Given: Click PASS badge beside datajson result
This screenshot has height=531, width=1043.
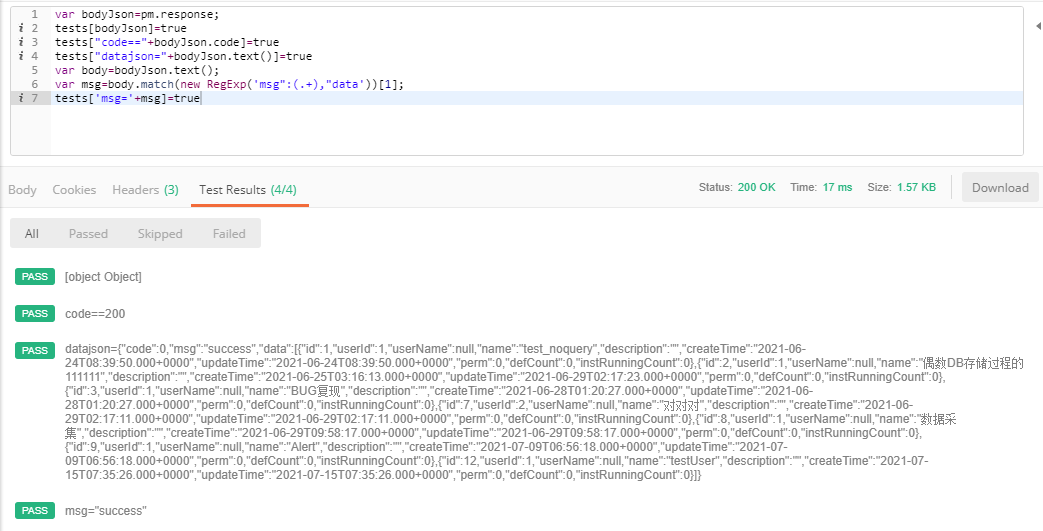Looking at the screenshot, I should (35, 350).
